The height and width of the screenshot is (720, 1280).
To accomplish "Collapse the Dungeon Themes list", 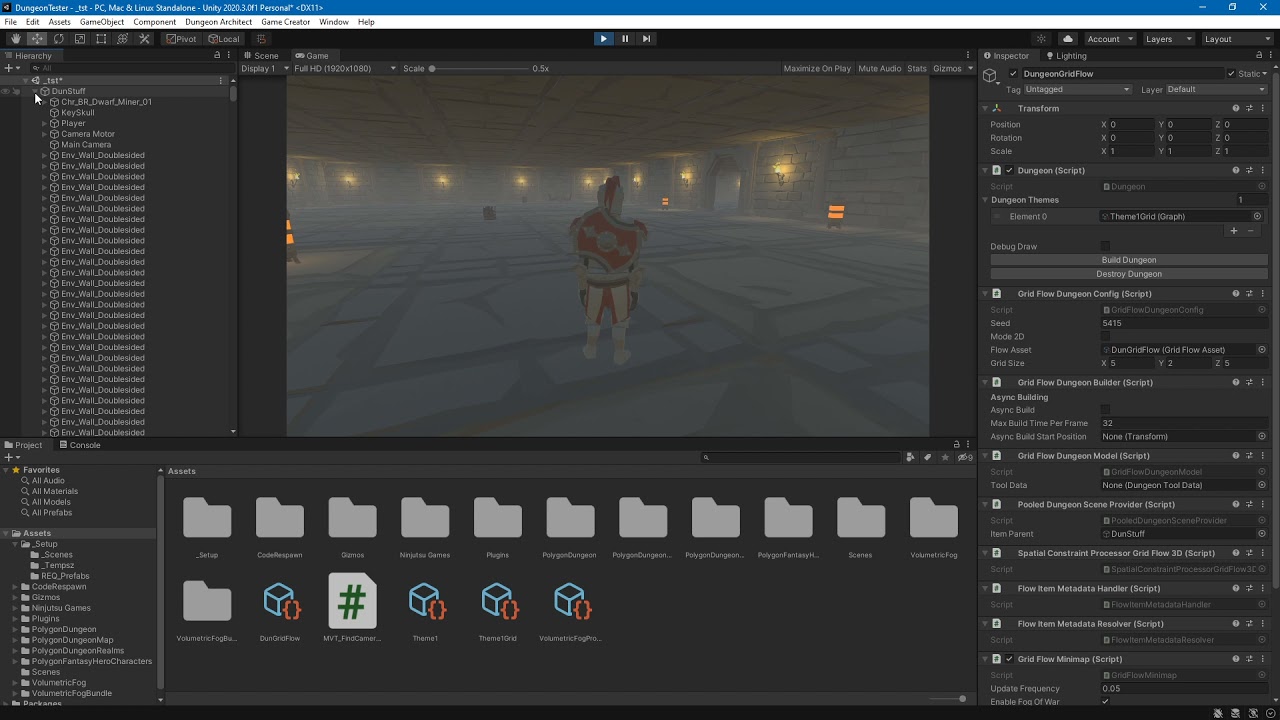I will tap(985, 200).
